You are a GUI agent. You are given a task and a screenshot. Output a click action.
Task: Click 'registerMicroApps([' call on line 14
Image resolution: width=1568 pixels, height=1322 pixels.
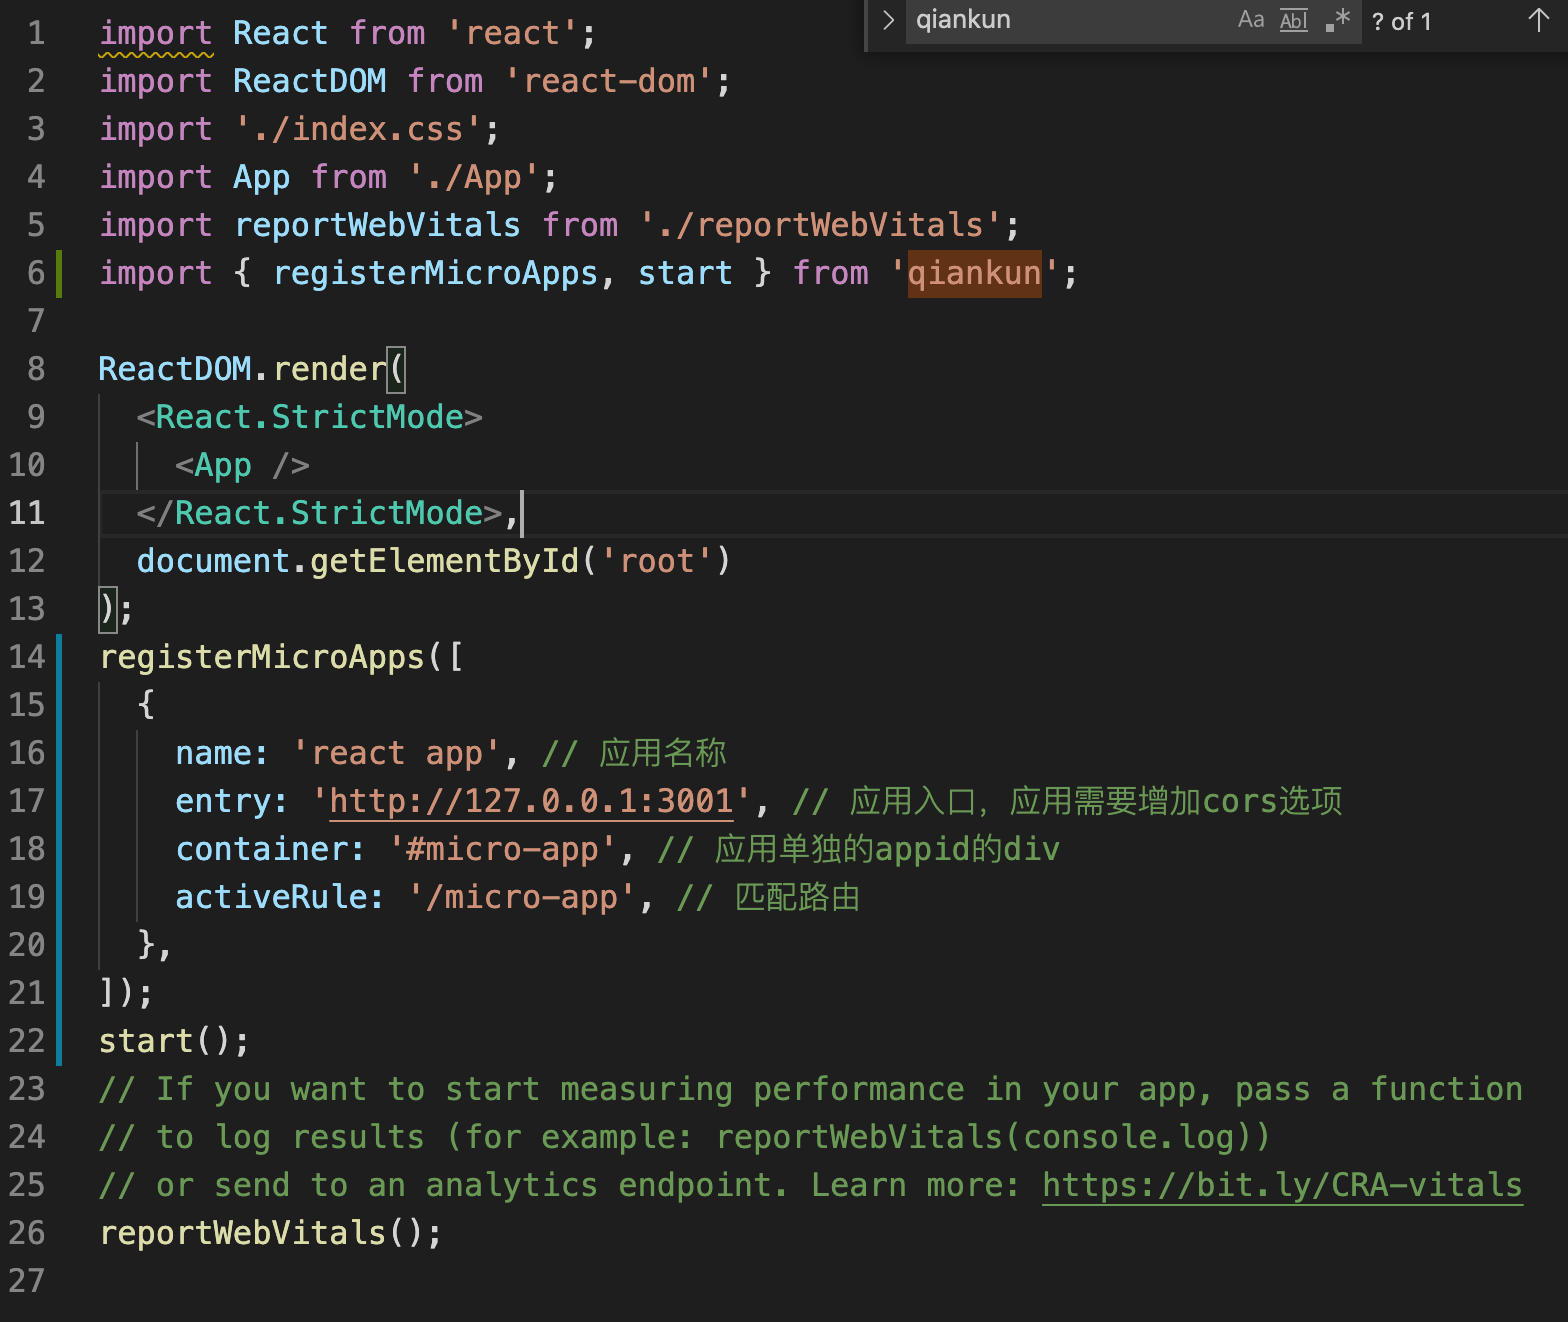(x=281, y=657)
